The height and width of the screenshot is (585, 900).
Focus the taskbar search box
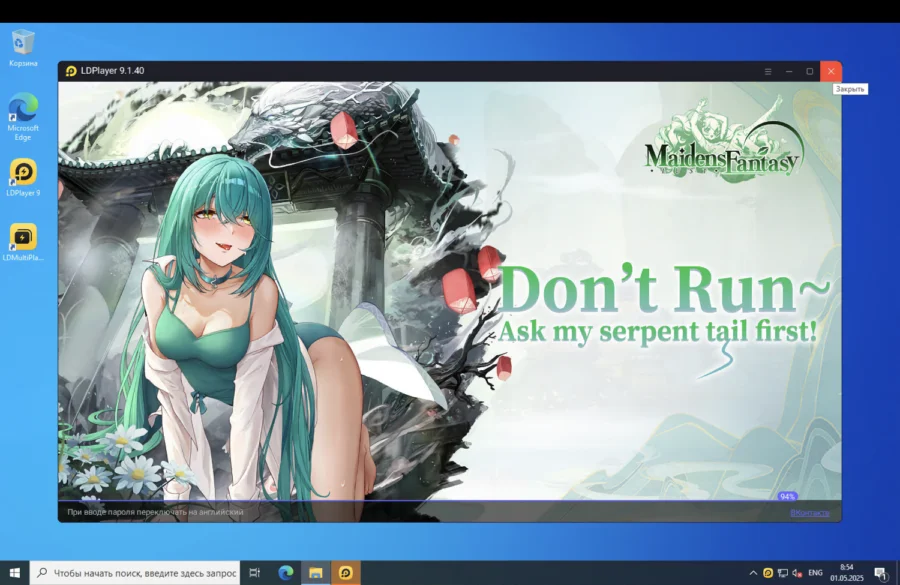point(135,572)
